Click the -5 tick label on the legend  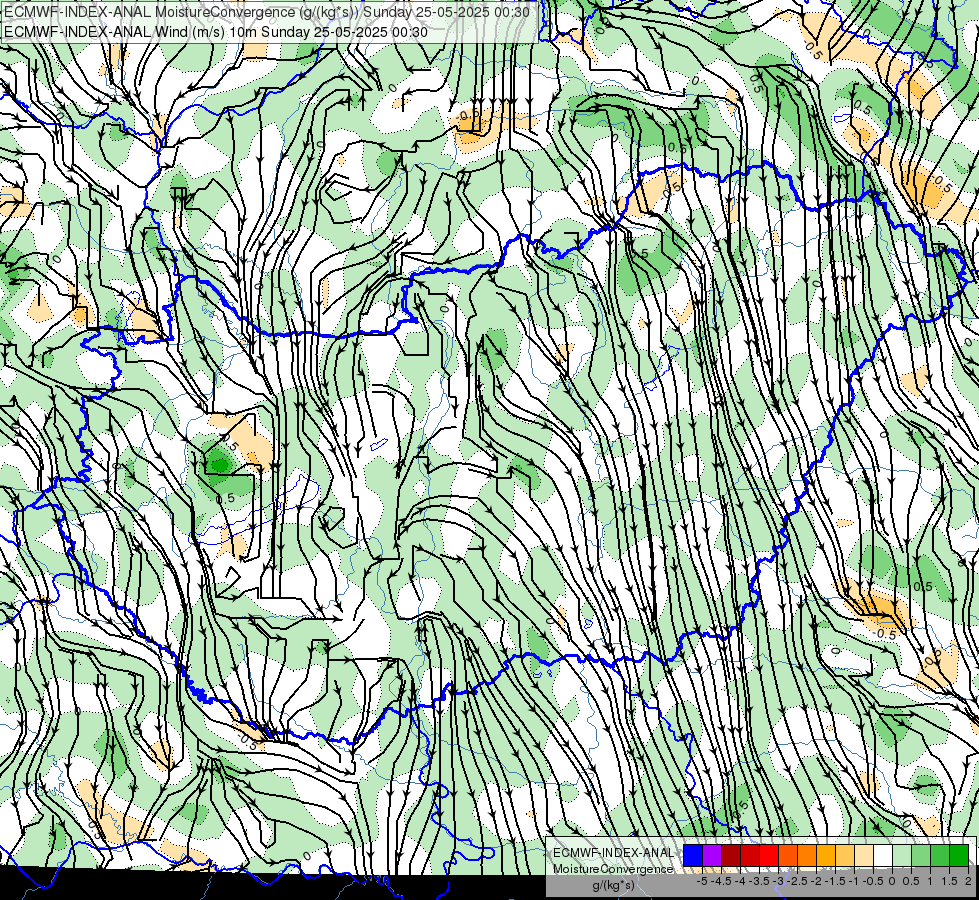tap(702, 881)
